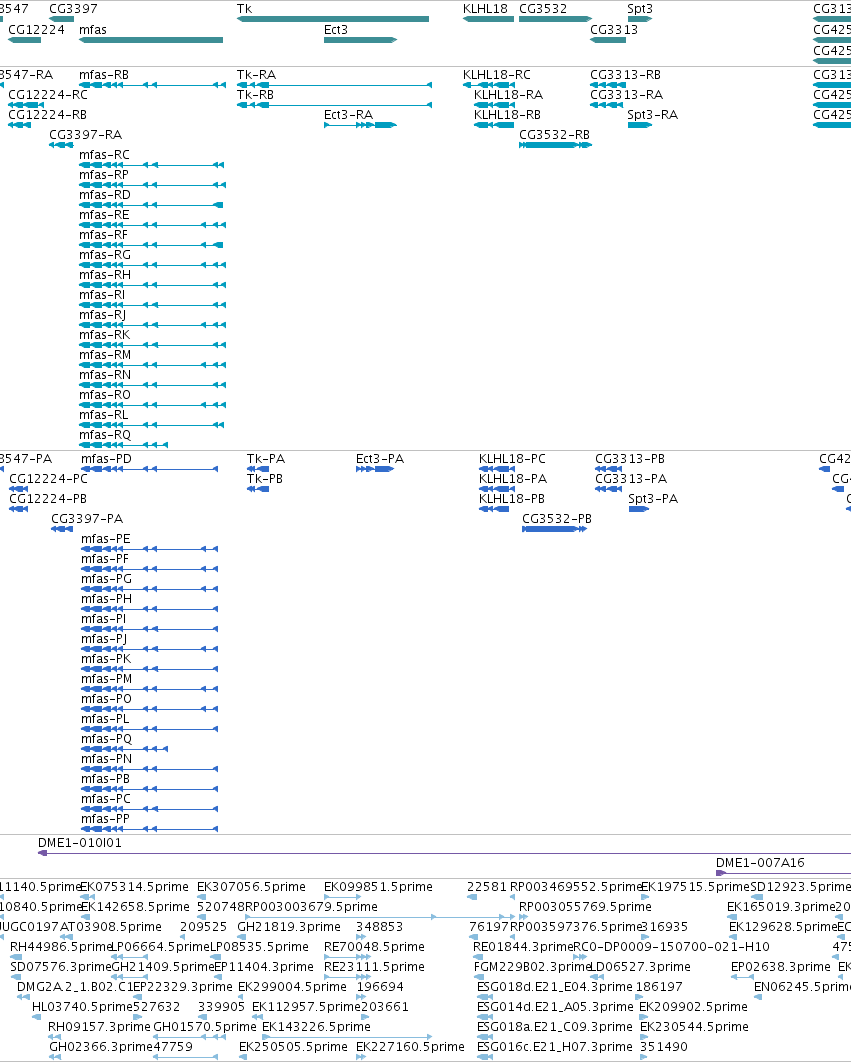Image resolution: width=851 pixels, height=1062 pixels.
Task: Click the Spt3-RA transcript
Action: tap(640, 125)
